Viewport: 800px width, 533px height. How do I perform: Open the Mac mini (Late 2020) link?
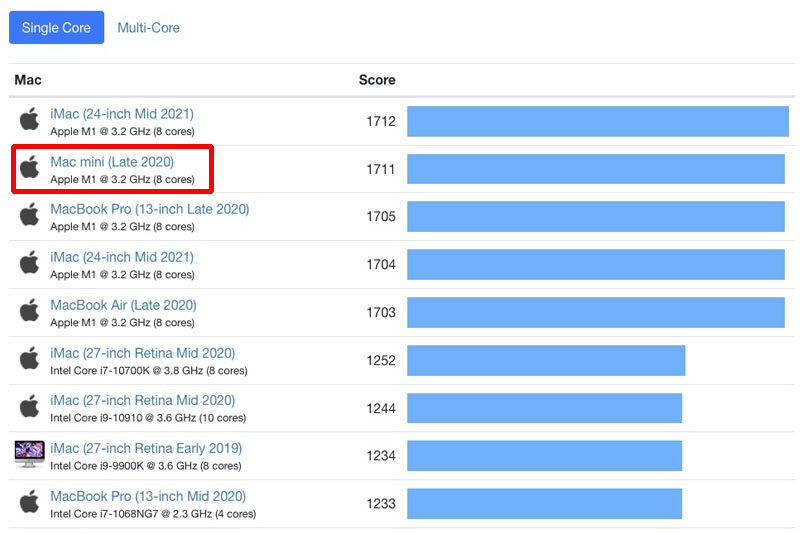pos(112,162)
